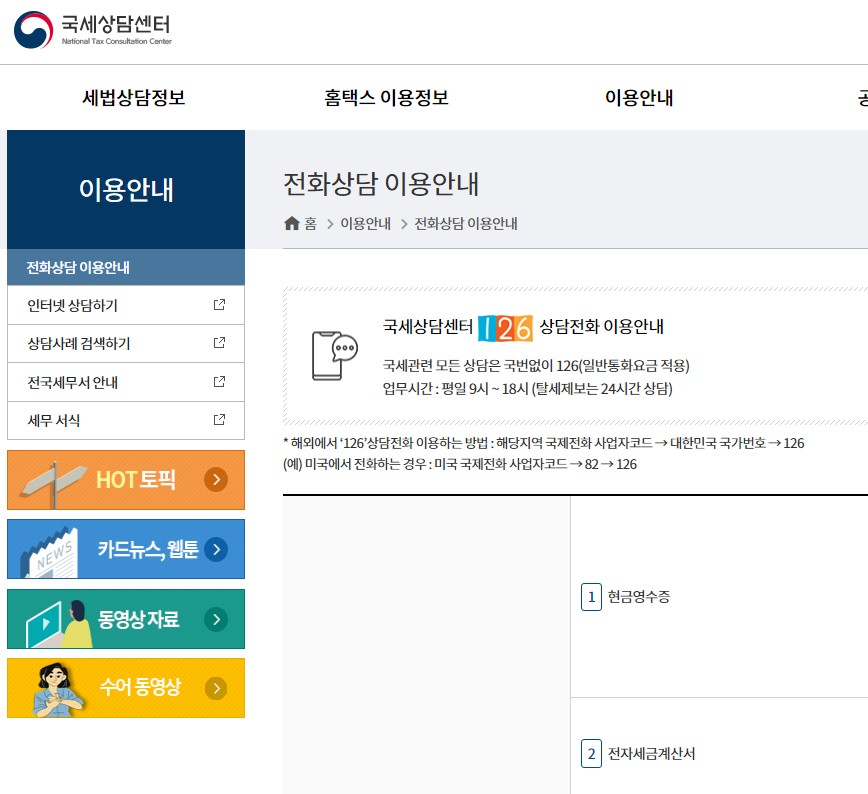Image resolution: width=868 pixels, height=794 pixels.
Task: Click the arrow on HOT 토픽 banner
Action: (x=216, y=480)
